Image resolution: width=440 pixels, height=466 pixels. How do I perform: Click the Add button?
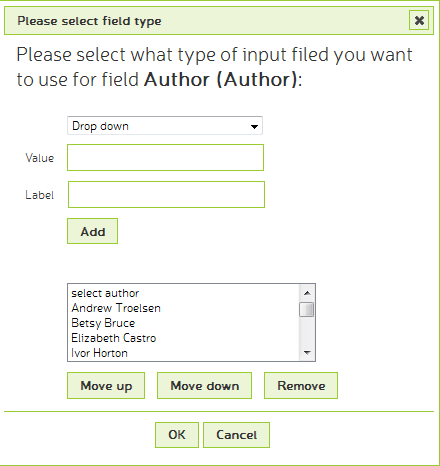[92, 231]
